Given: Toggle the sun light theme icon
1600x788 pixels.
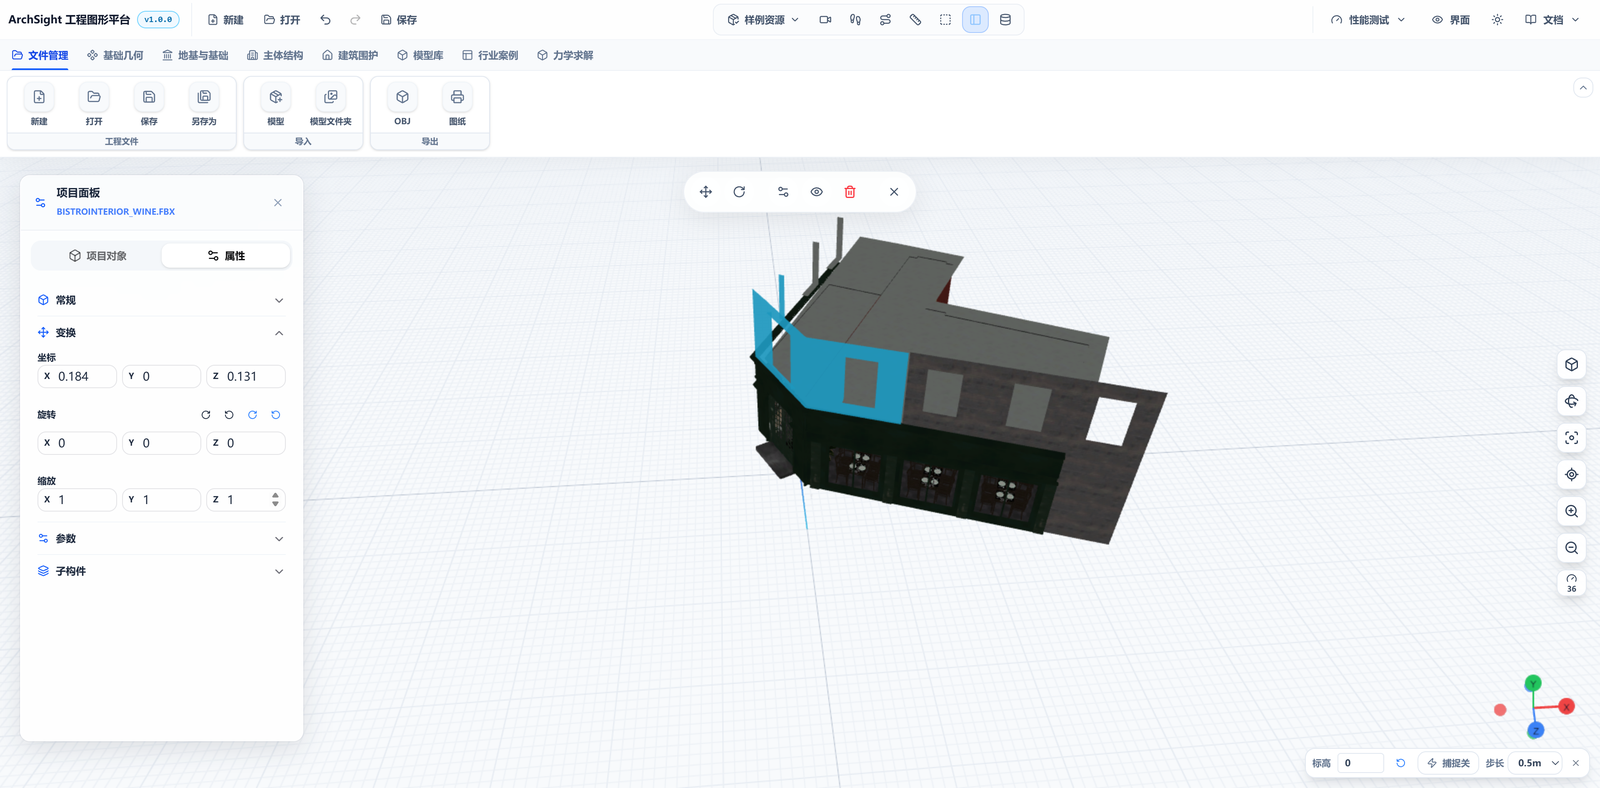Looking at the screenshot, I should pyautogui.click(x=1497, y=20).
